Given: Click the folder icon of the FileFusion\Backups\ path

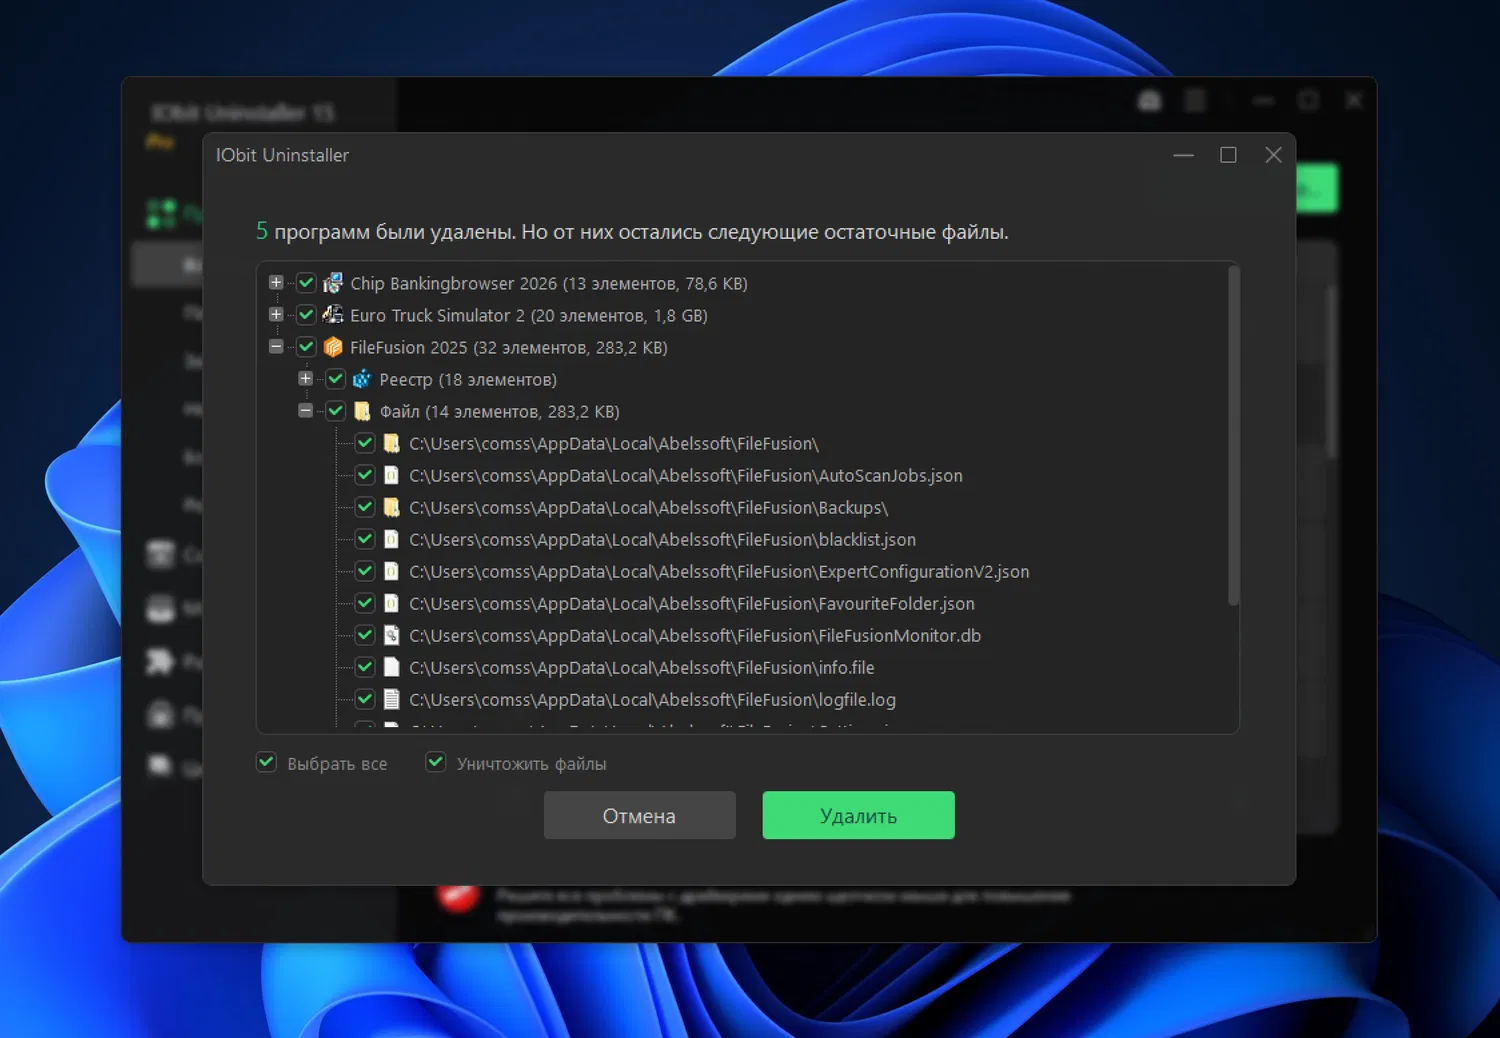Looking at the screenshot, I should point(392,508).
